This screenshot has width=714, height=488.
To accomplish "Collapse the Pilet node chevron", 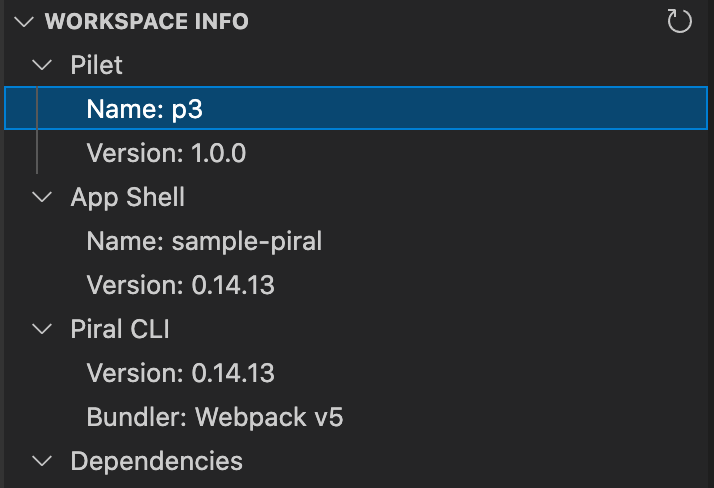I will click(42, 65).
